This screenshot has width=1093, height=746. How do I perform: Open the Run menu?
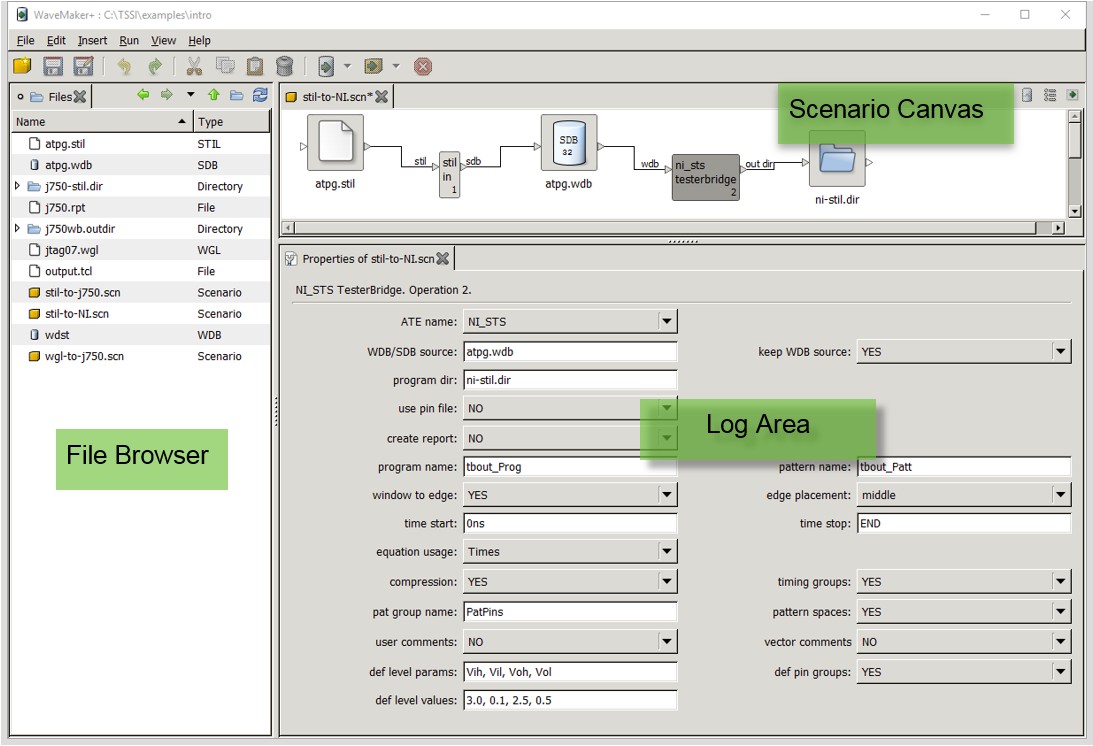coord(129,40)
